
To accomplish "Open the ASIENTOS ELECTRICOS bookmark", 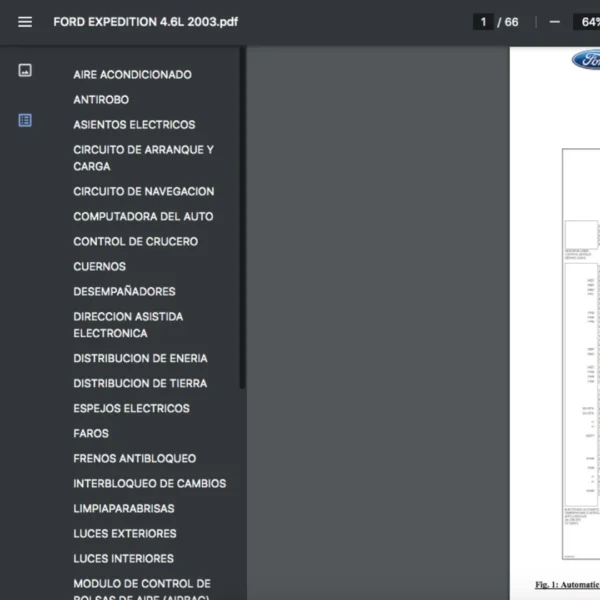I will point(134,125).
